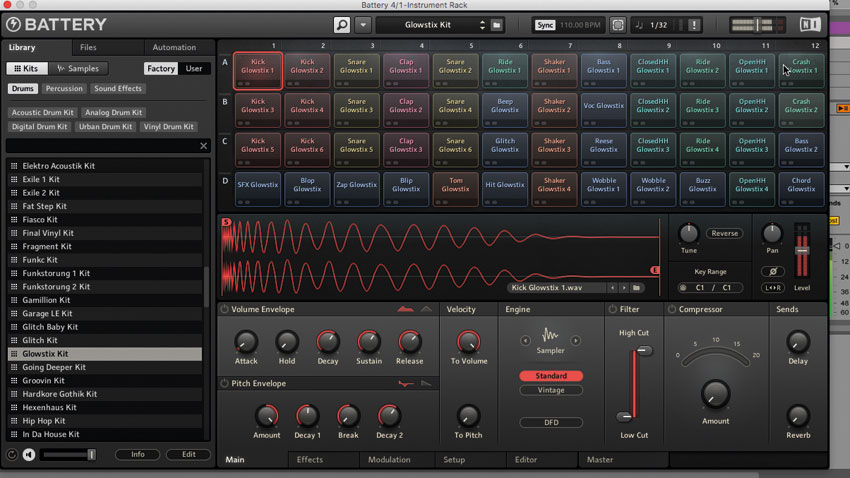This screenshot has height=478, width=850.
Task: Select Hip Hop Kit in the list
Action: (x=105, y=421)
